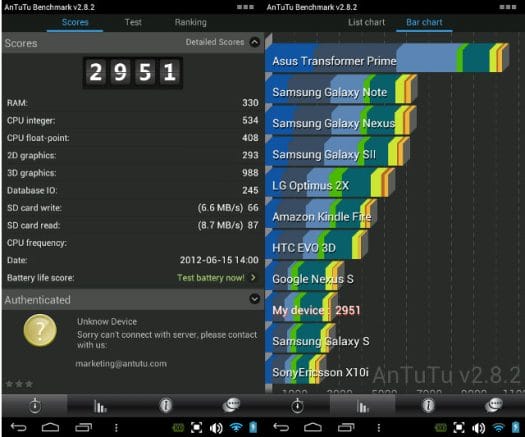Collapse Detailed Scores with chevron icon
The height and width of the screenshot is (437, 525).
coord(255,42)
